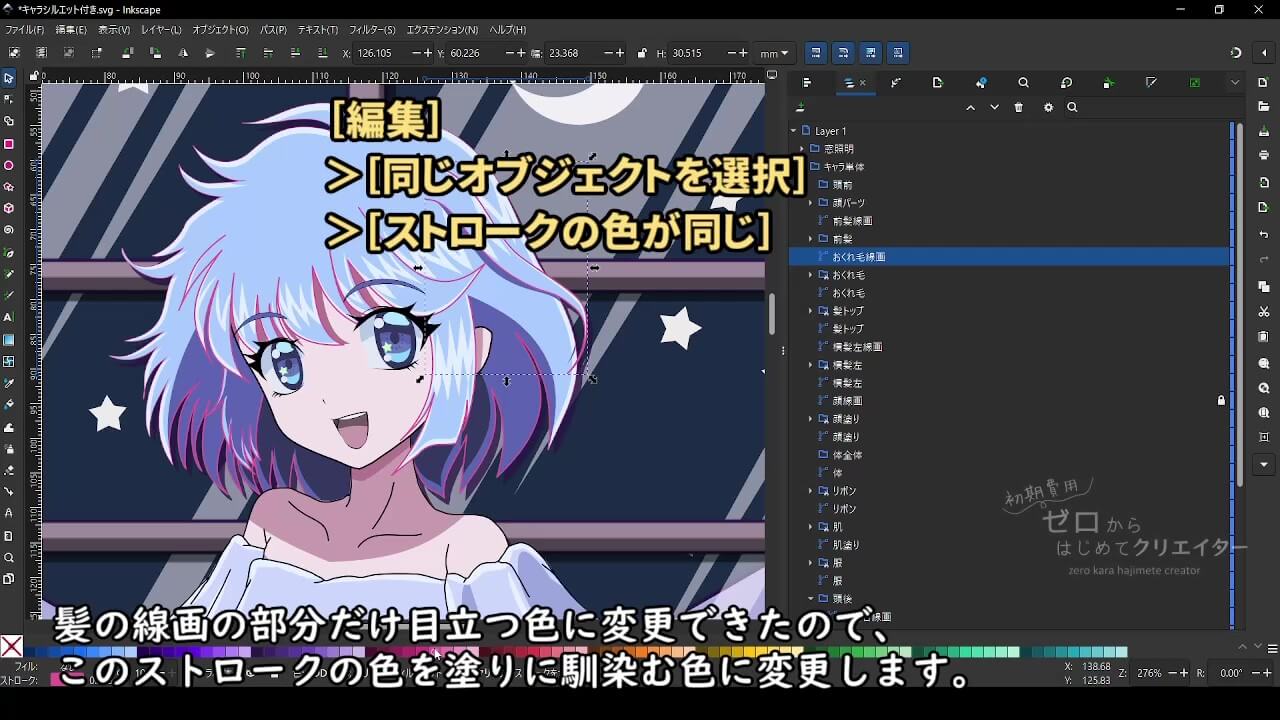This screenshot has width=1280, height=720.
Task: Click Rotate 90° clockwise icon
Action: pos(155,53)
